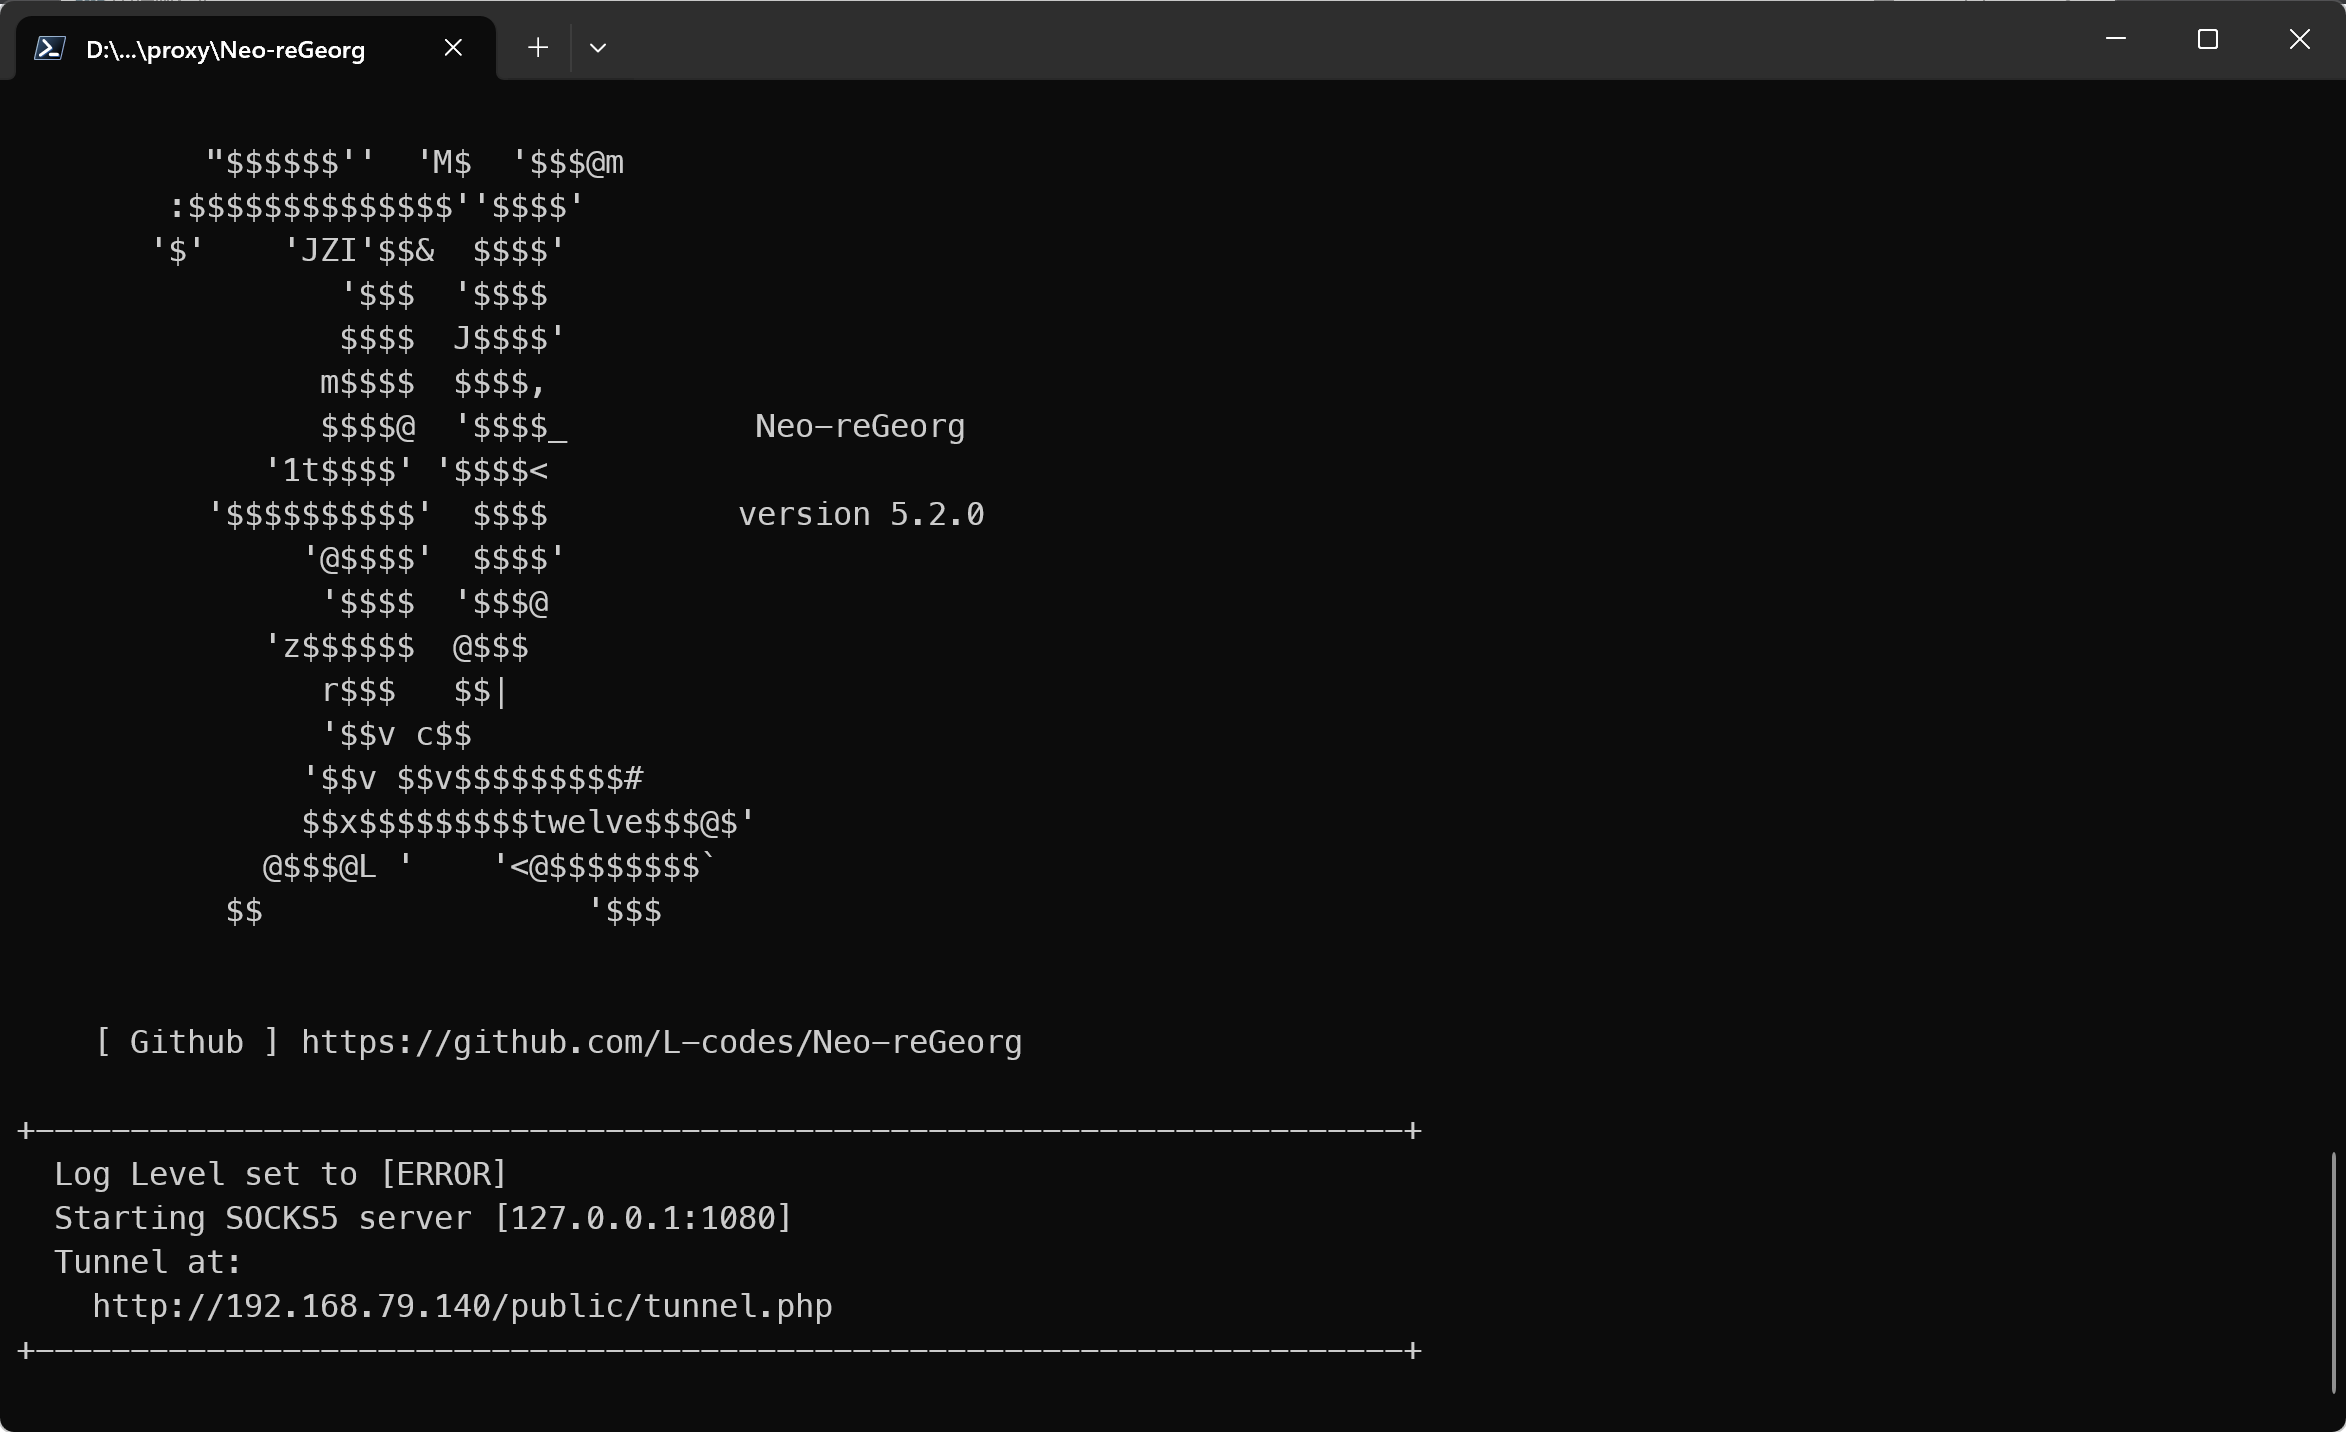The image size is (2346, 1432).
Task: Open a new terminal tab with plus
Action: click(538, 48)
